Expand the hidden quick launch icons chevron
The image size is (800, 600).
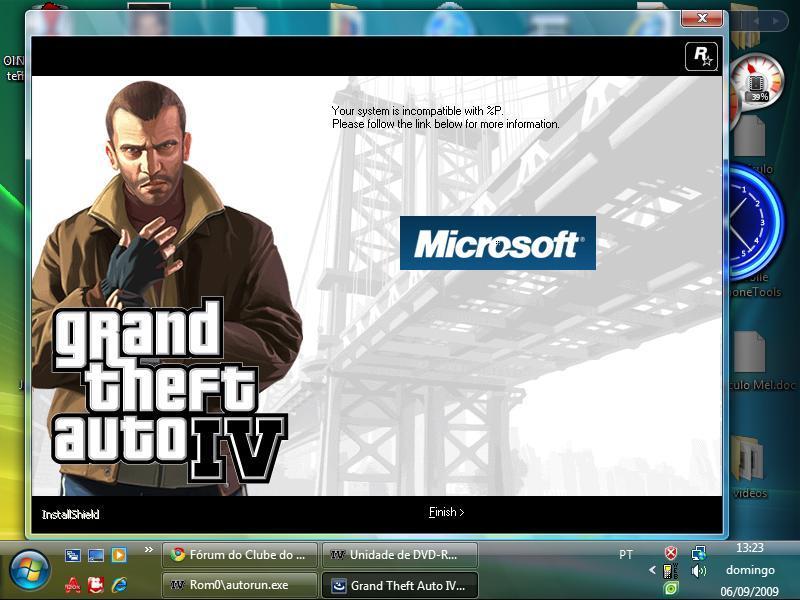(149, 550)
